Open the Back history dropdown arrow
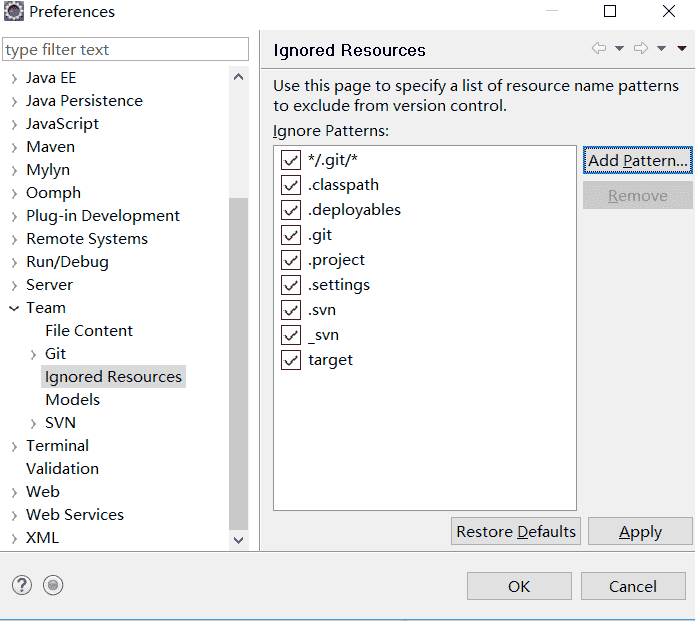 click(619, 49)
